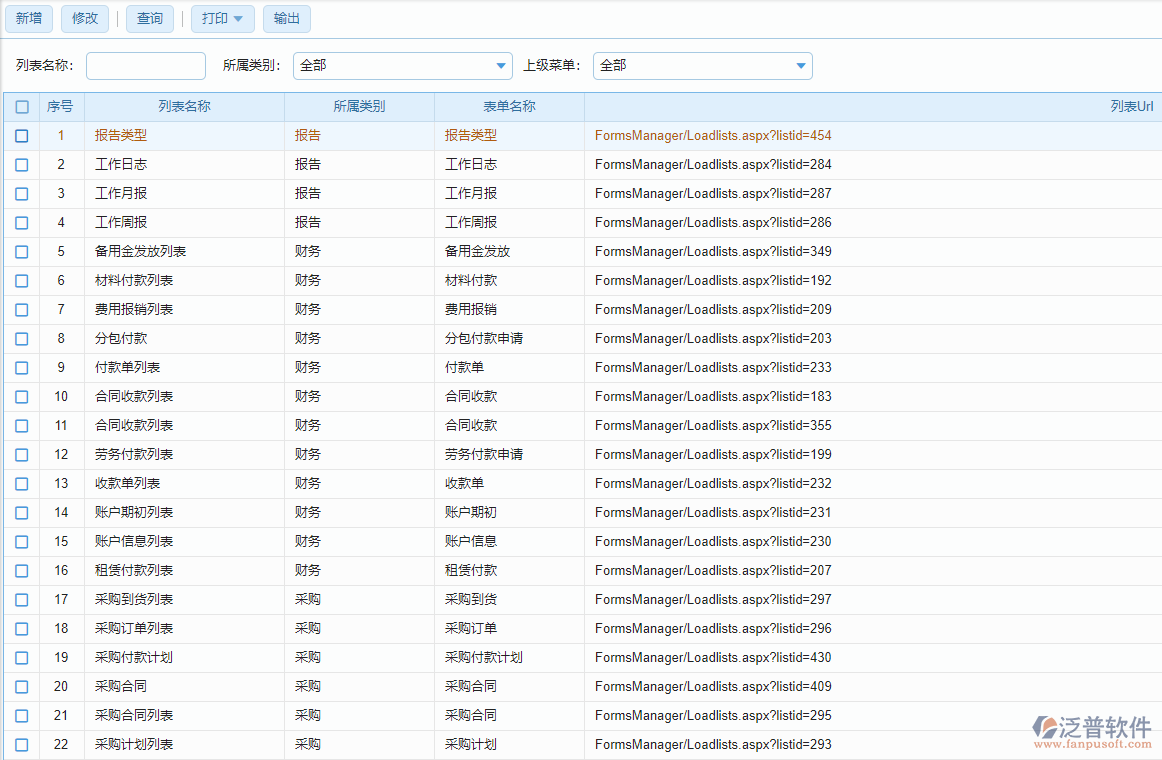Check the select-all checkbox in table header

[x=21, y=106]
